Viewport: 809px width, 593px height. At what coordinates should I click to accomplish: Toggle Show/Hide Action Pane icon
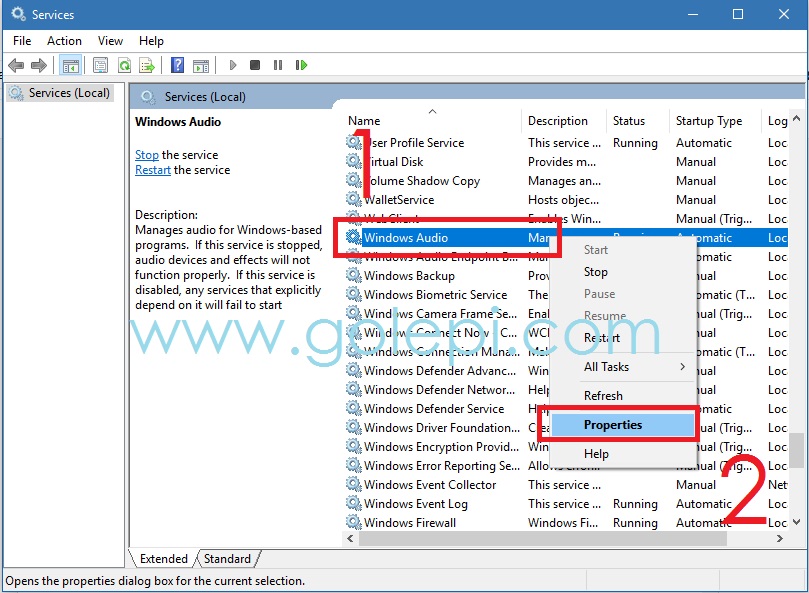(x=201, y=66)
